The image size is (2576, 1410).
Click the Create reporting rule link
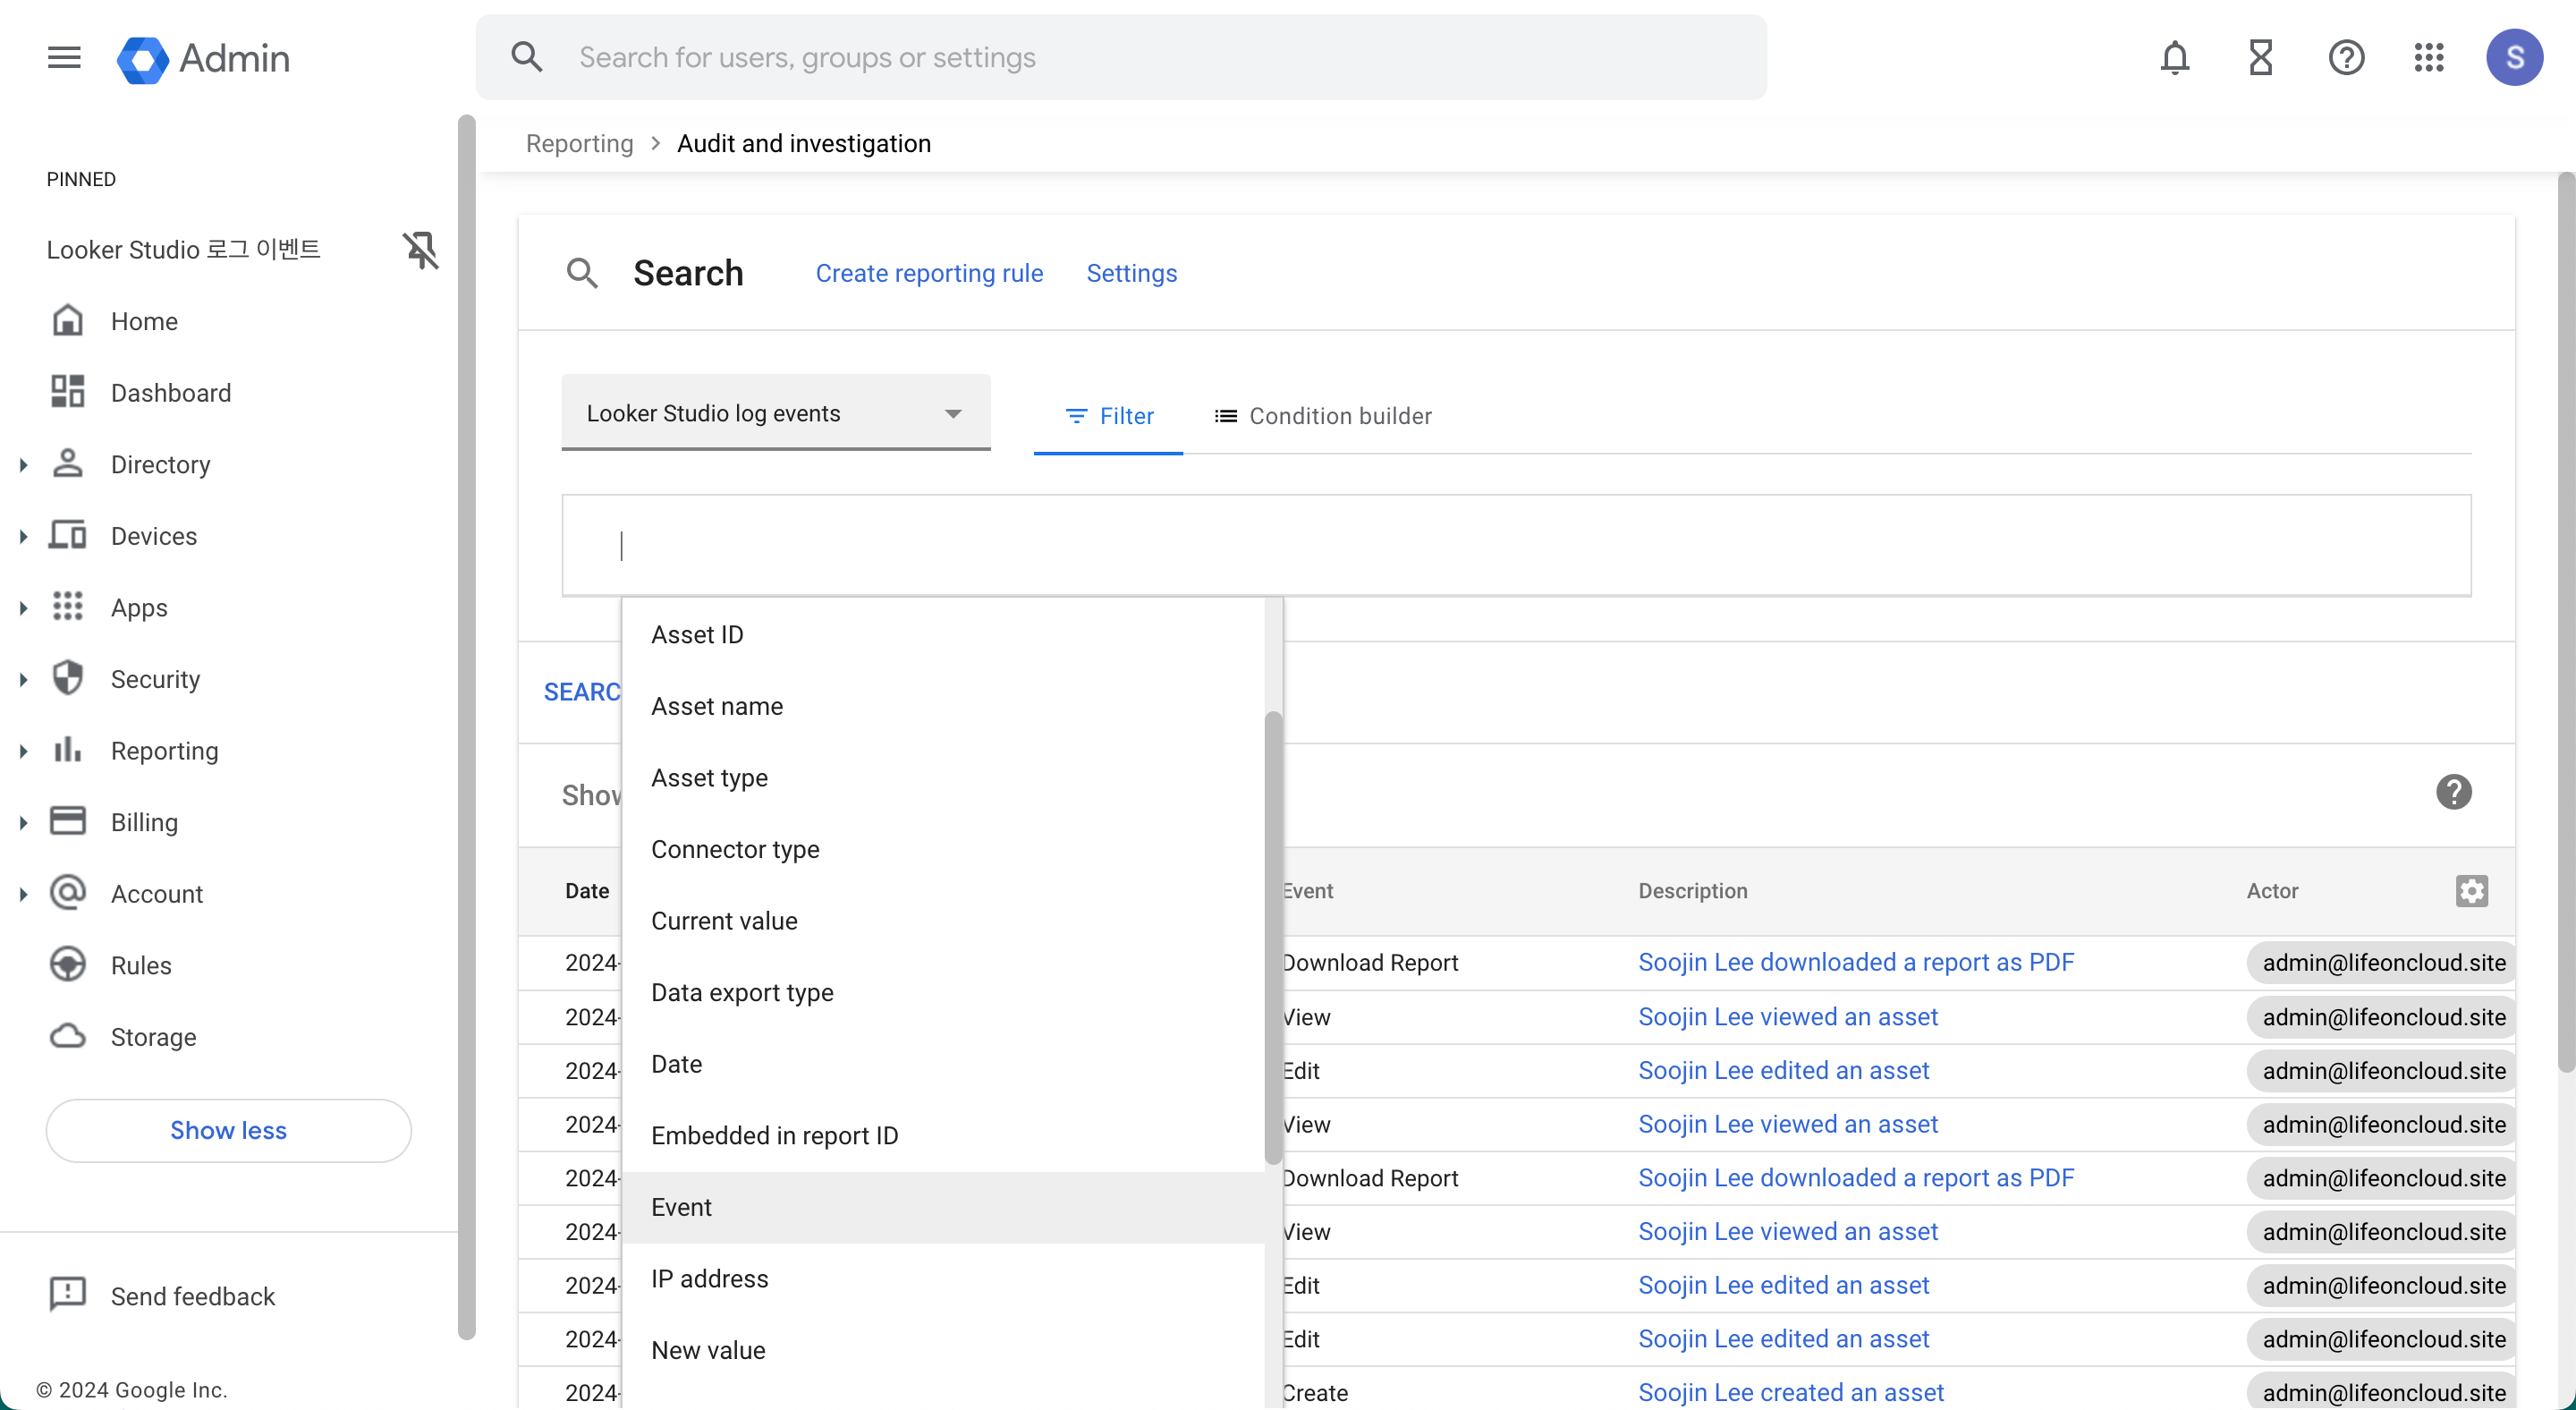pyautogui.click(x=929, y=273)
